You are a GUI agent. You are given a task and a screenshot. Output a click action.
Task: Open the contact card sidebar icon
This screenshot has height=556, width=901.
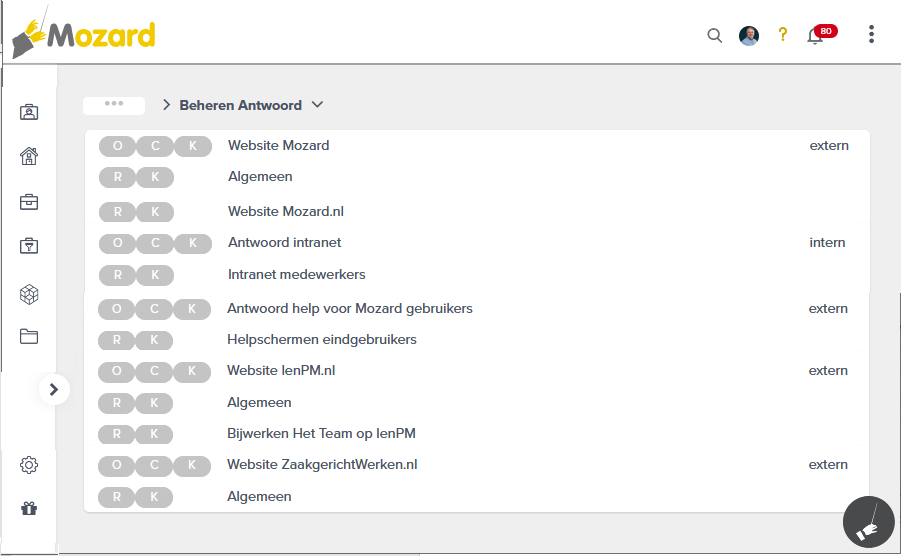[29, 111]
